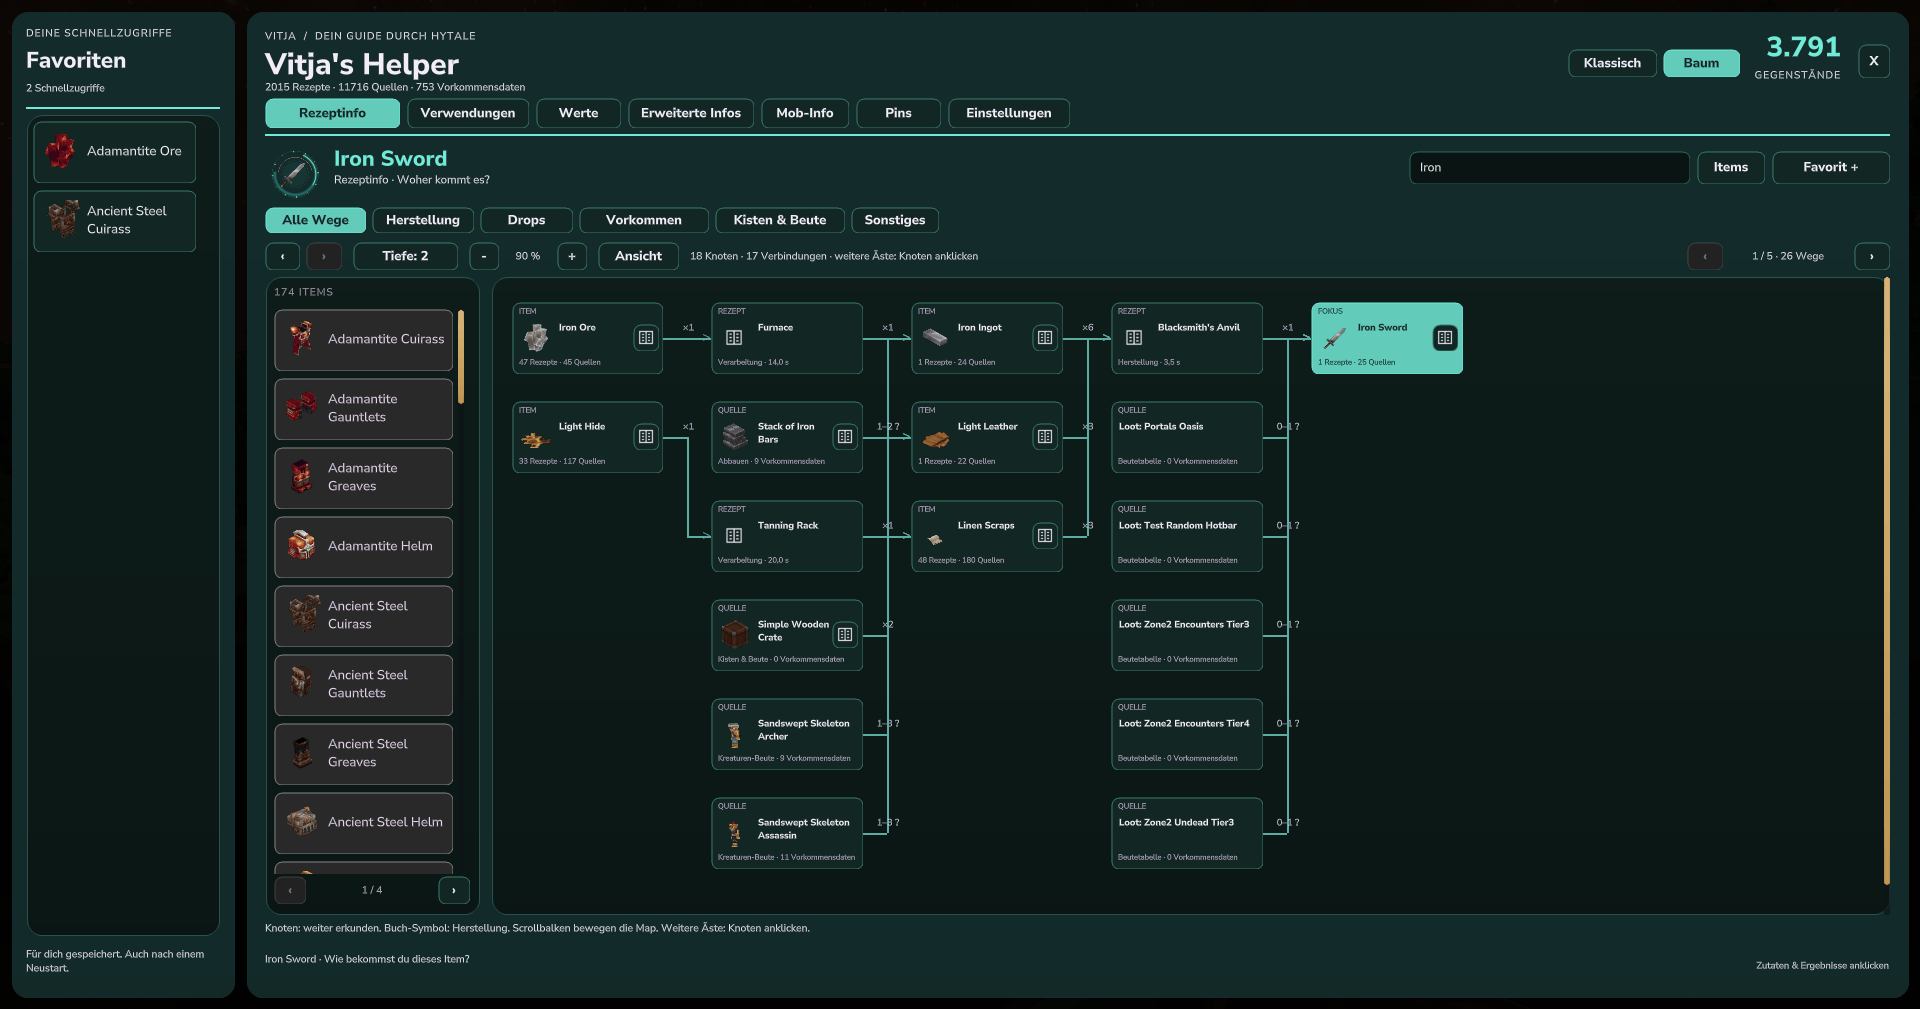The height and width of the screenshot is (1009, 1920).
Task: Open Loot: Portals Oasis source node
Action: tap(1187, 437)
